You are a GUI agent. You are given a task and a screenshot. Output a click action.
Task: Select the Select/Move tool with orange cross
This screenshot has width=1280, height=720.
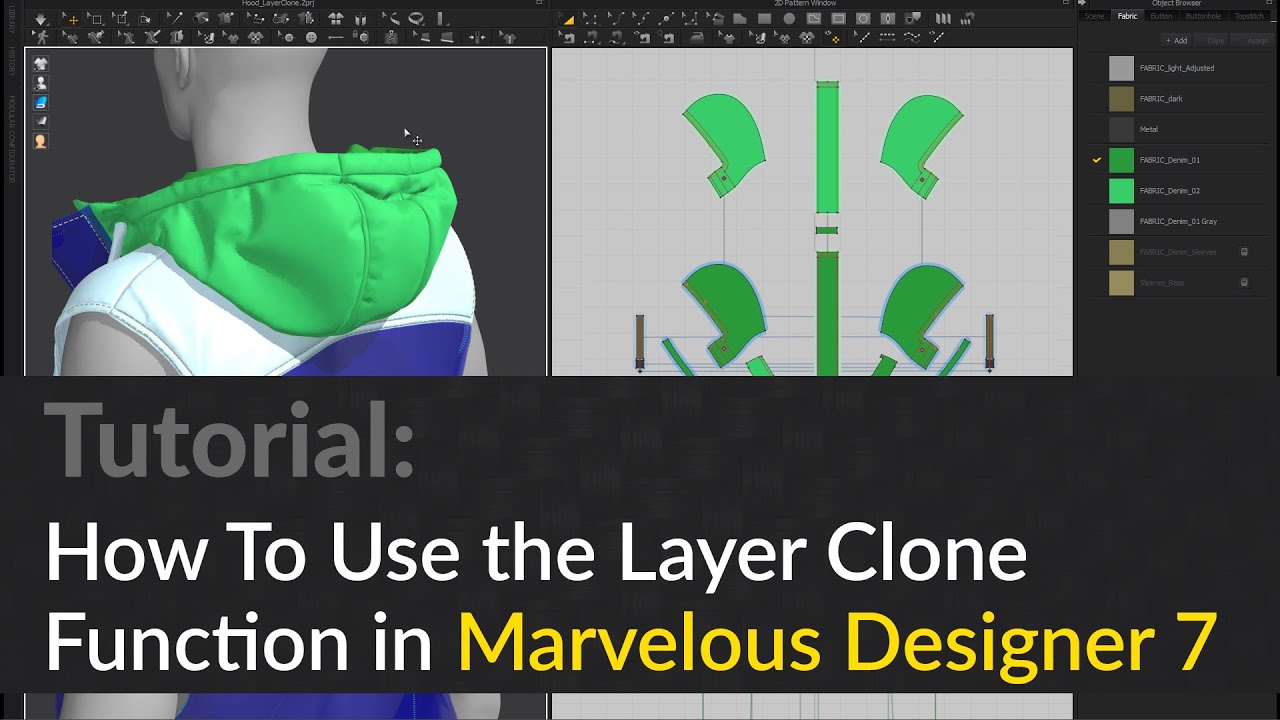coord(71,19)
